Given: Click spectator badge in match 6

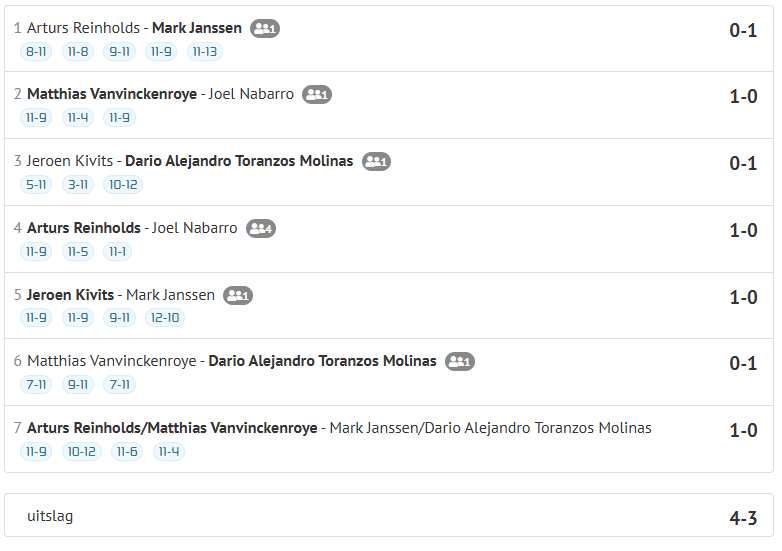Looking at the screenshot, I should pyautogui.click(x=460, y=361).
